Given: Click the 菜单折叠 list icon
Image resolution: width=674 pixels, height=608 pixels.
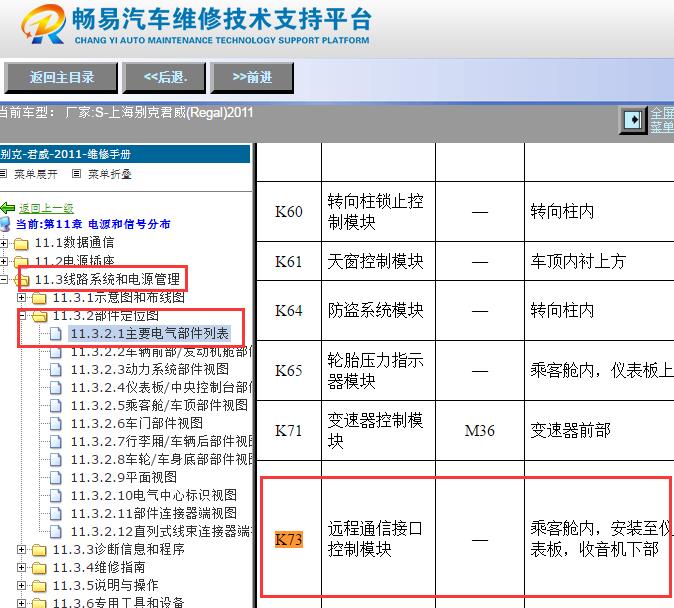Looking at the screenshot, I should pos(77,174).
